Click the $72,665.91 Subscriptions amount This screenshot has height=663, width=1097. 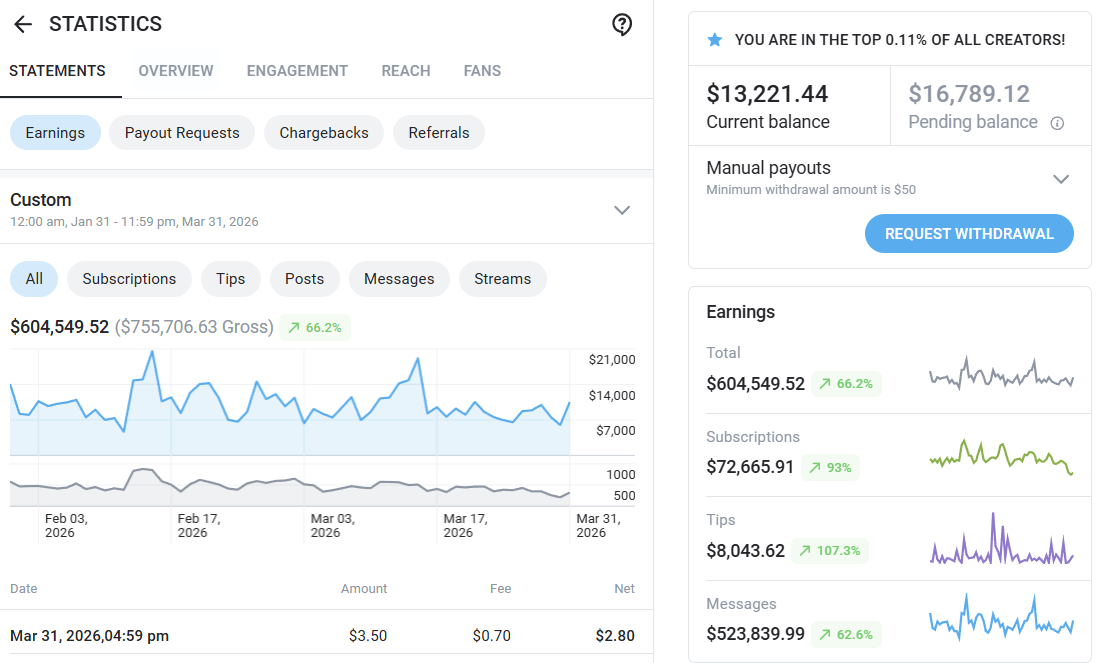coord(750,466)
